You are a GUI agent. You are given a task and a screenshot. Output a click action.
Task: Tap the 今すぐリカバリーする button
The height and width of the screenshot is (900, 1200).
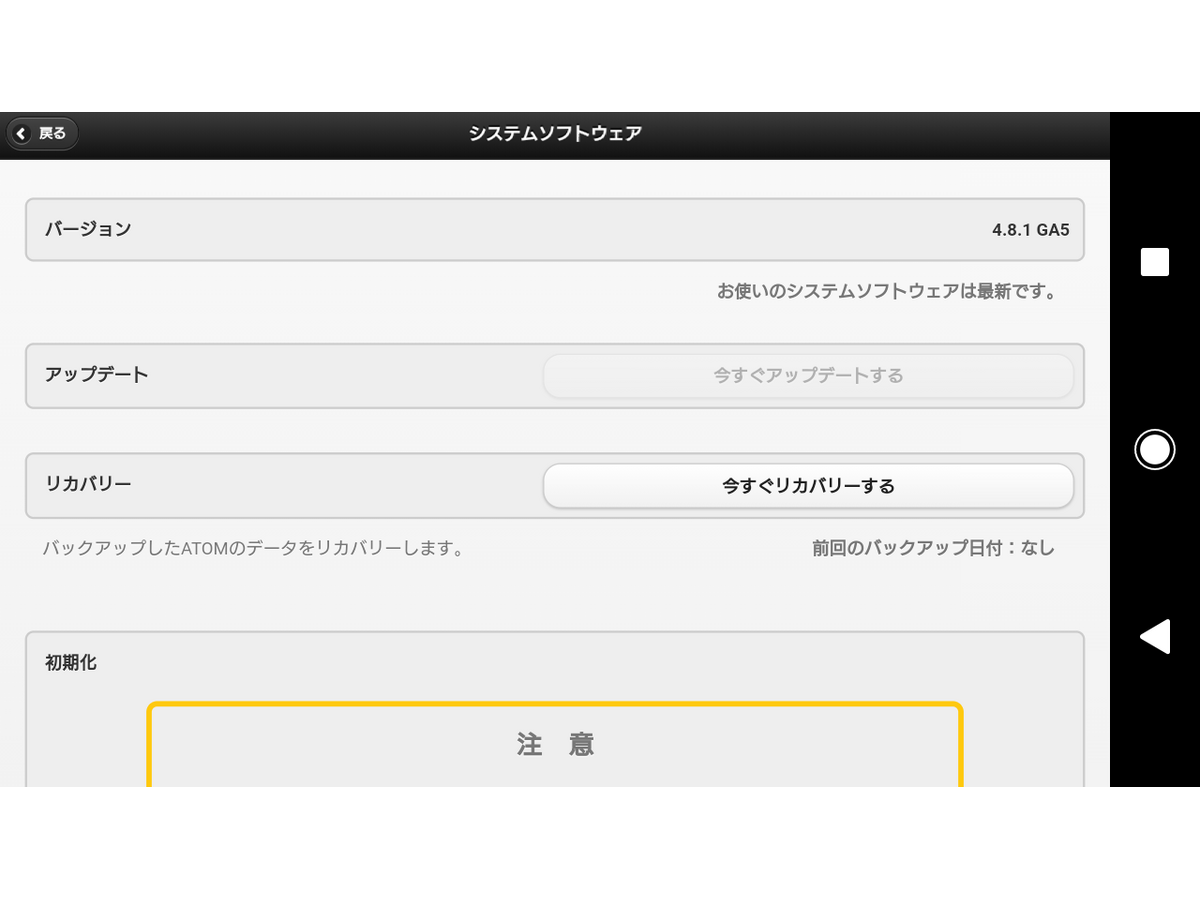tap(808, 486)
